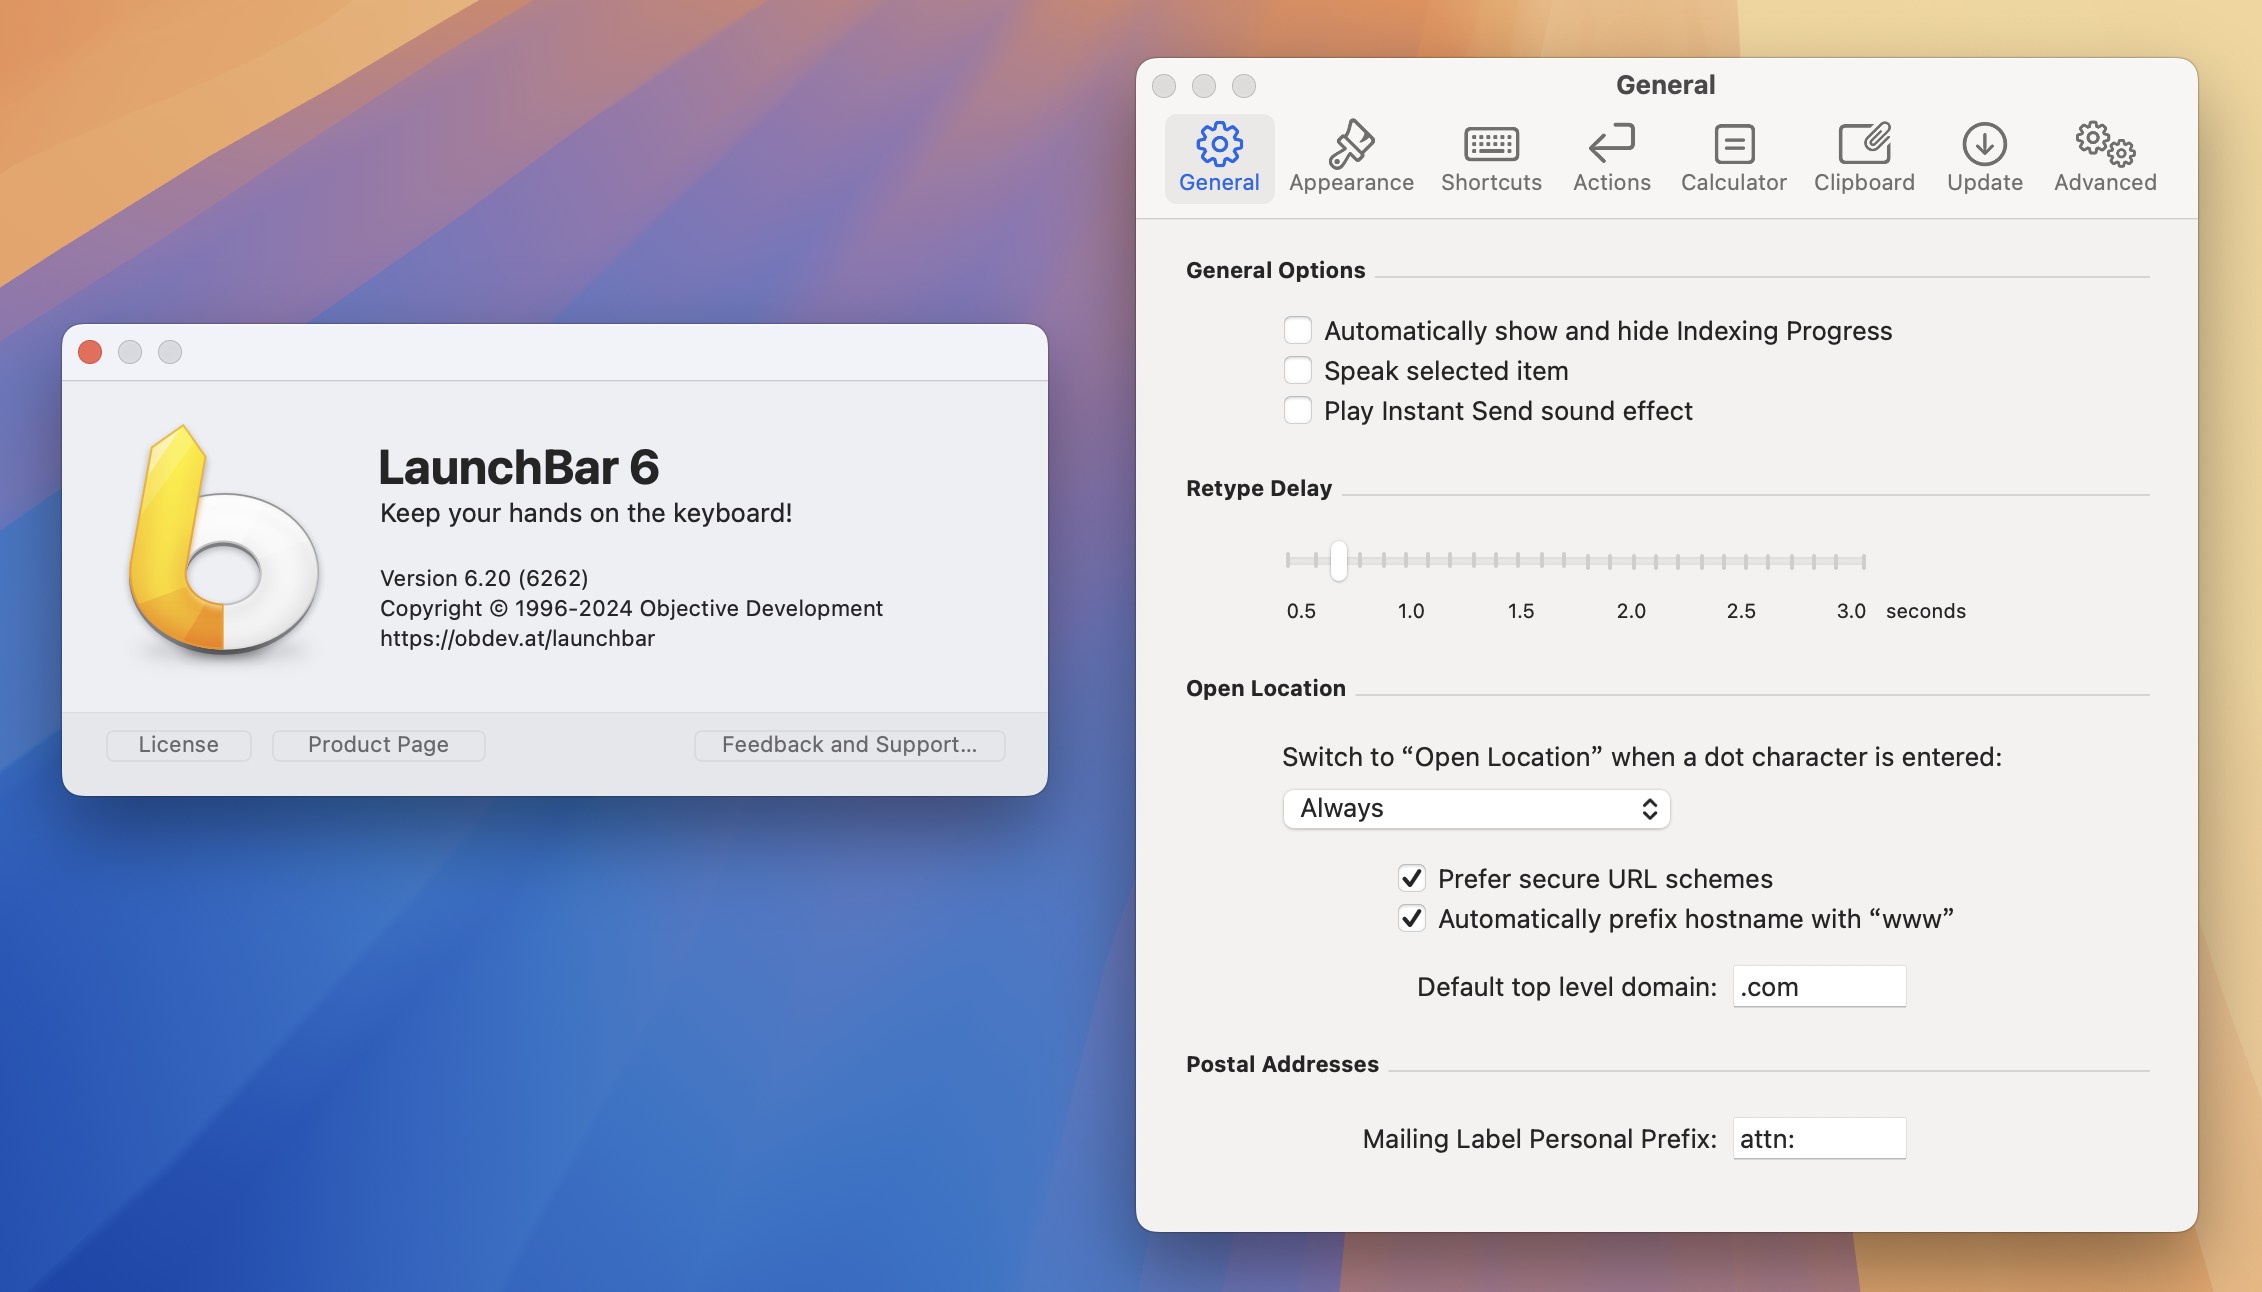Switch to General preferences tab

(1218, 157)
